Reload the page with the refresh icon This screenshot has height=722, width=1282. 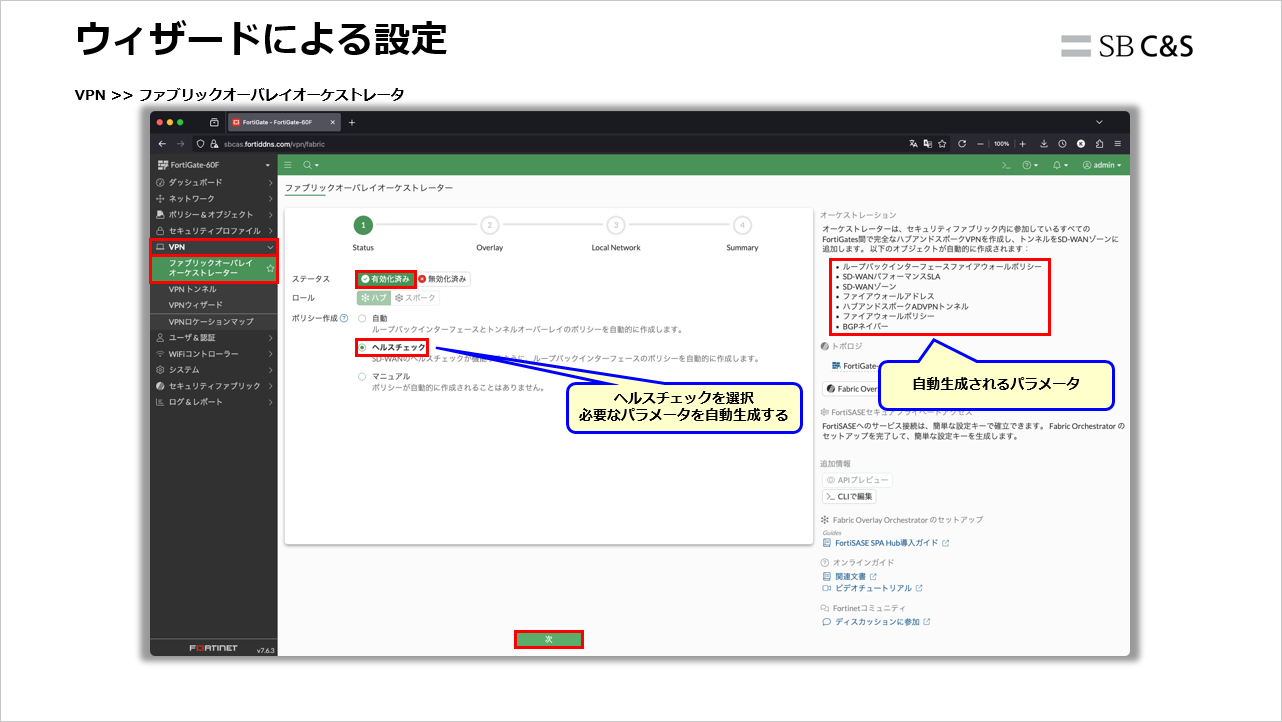pos(962,143)
